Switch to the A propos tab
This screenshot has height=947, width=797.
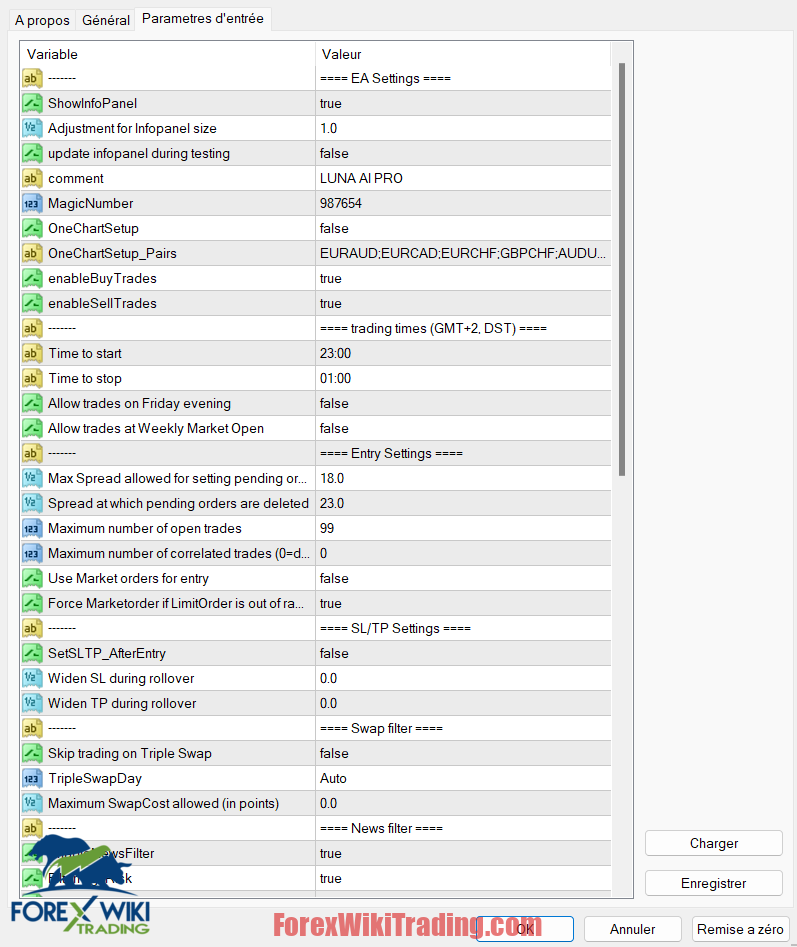point(42,20)
